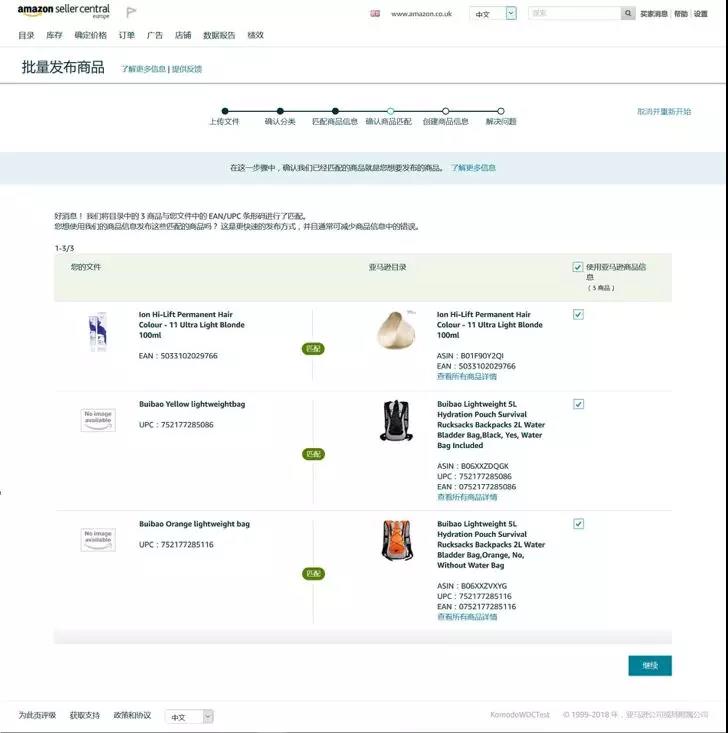Click file title Buibao Yellow lightweightbag

[x=192, y=404]
